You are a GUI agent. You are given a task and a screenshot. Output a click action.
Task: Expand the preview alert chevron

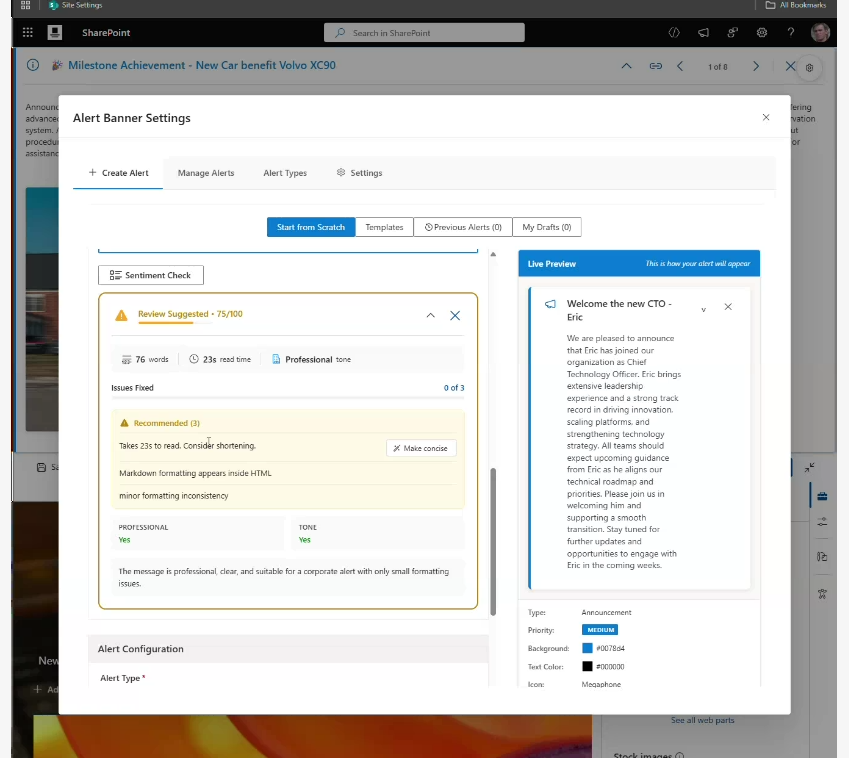(x=703, y=309)
